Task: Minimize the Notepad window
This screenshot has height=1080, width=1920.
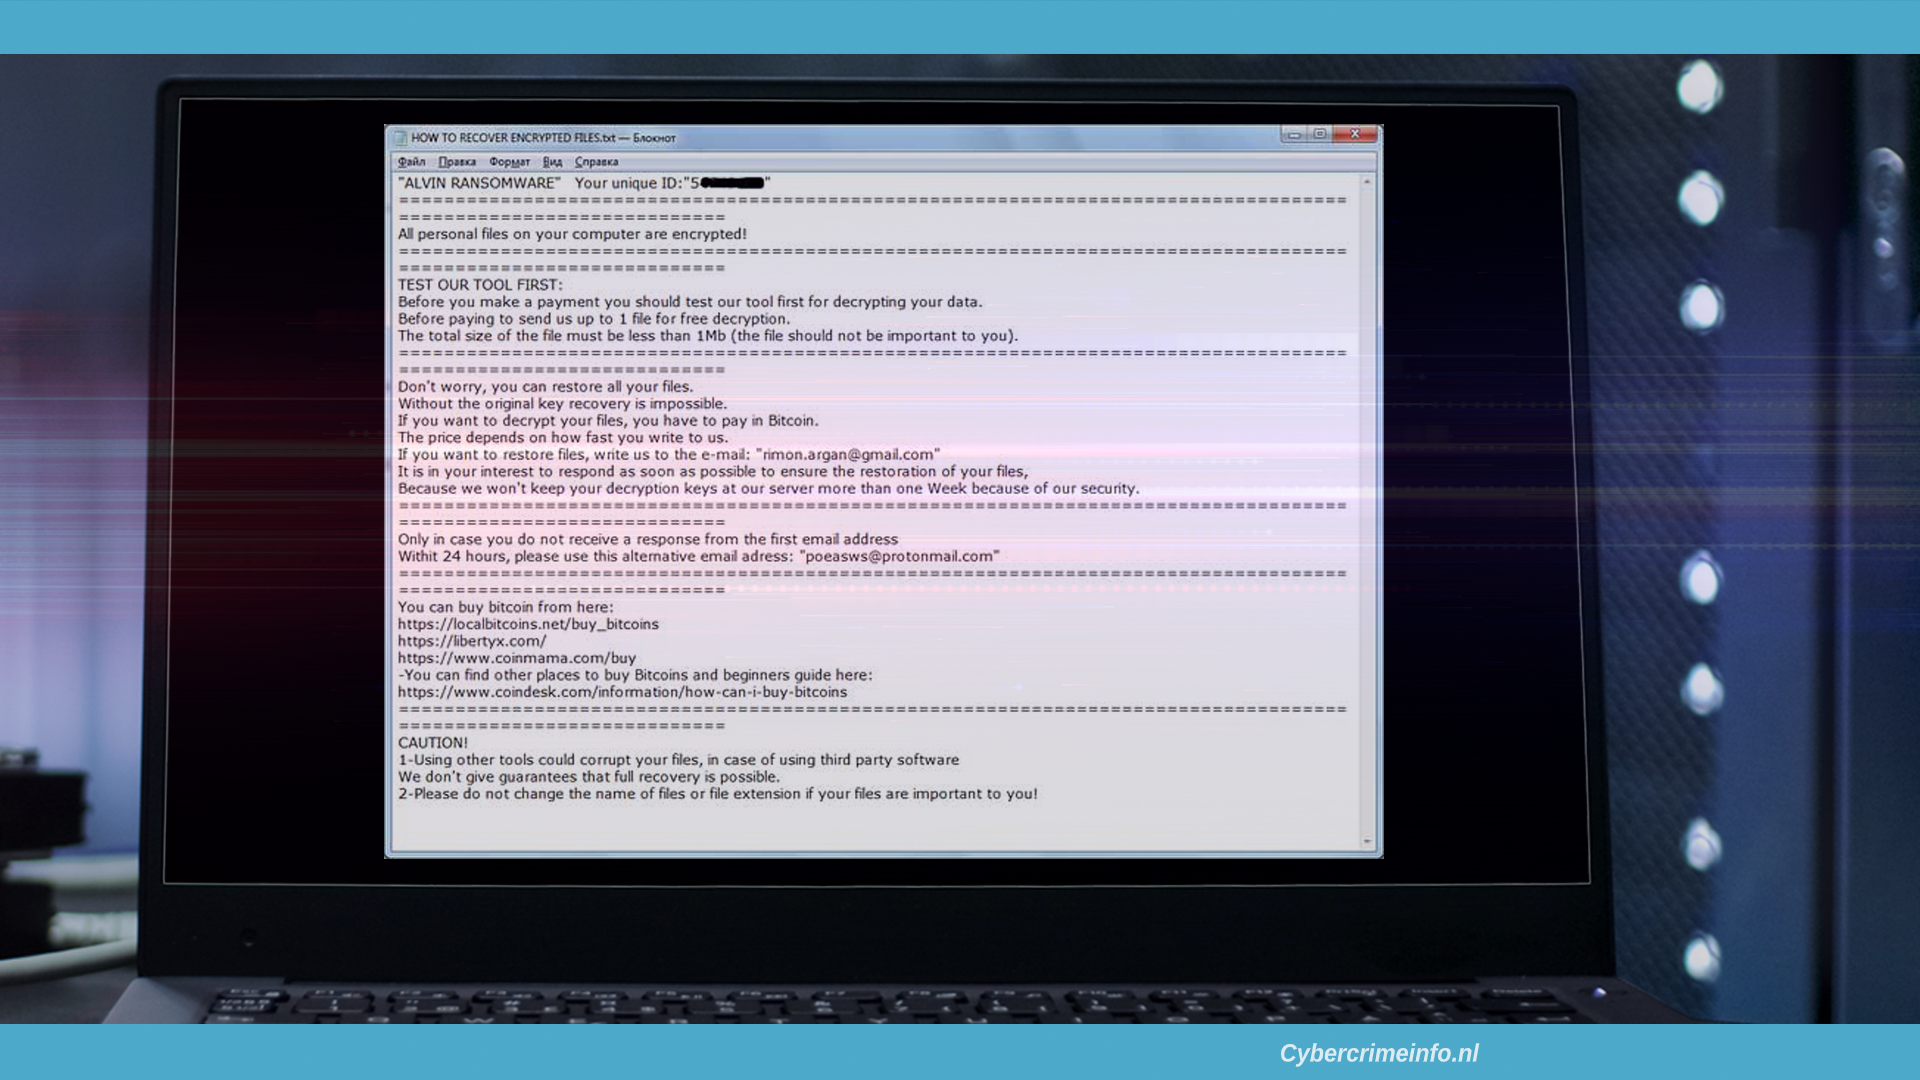Action: [x=1294, y=134]
